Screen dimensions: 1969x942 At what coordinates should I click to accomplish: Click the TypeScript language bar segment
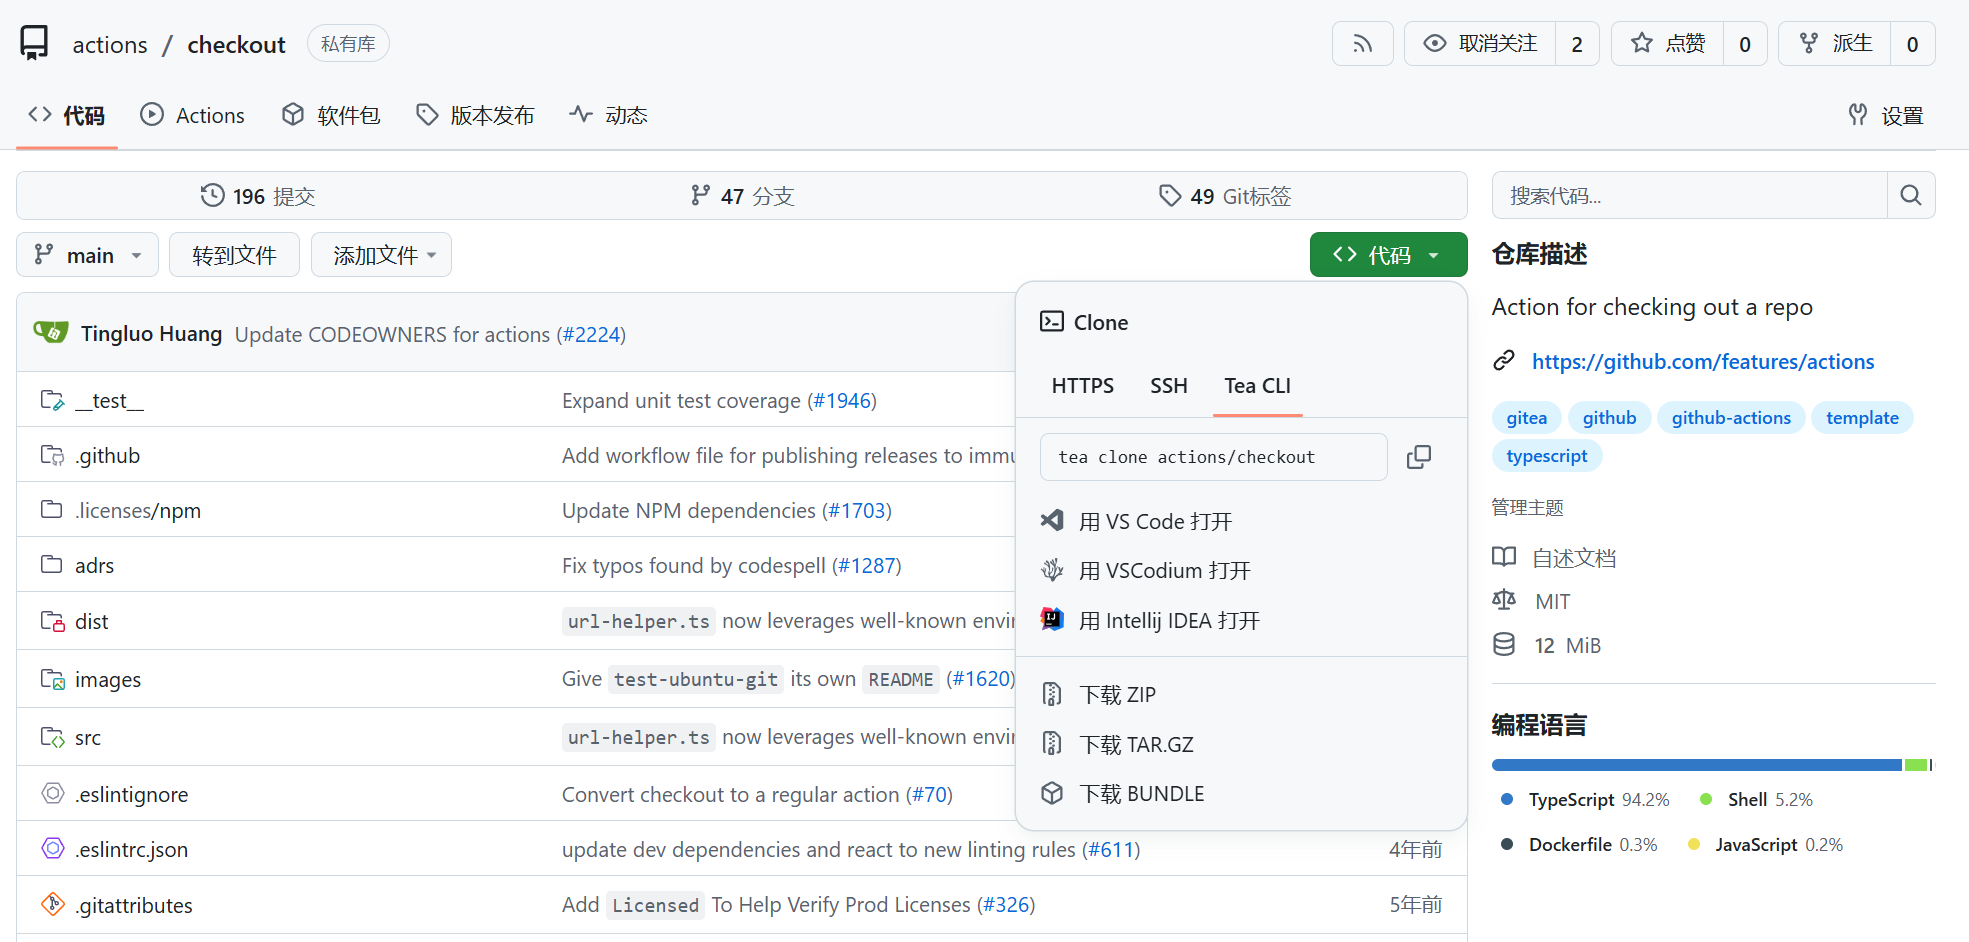(x=1696, y=765)
